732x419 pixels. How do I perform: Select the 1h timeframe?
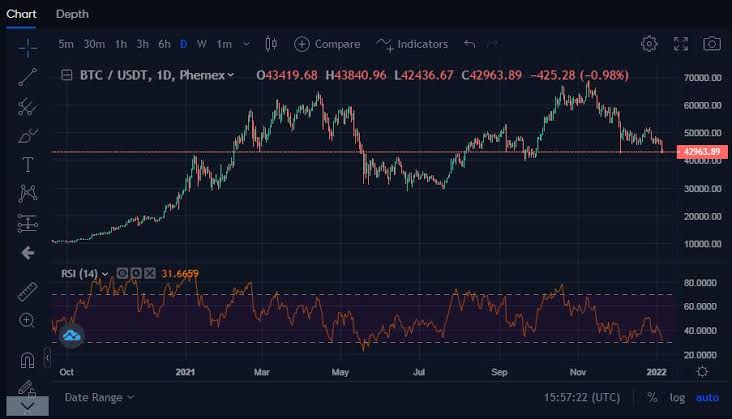pos(121,44)
